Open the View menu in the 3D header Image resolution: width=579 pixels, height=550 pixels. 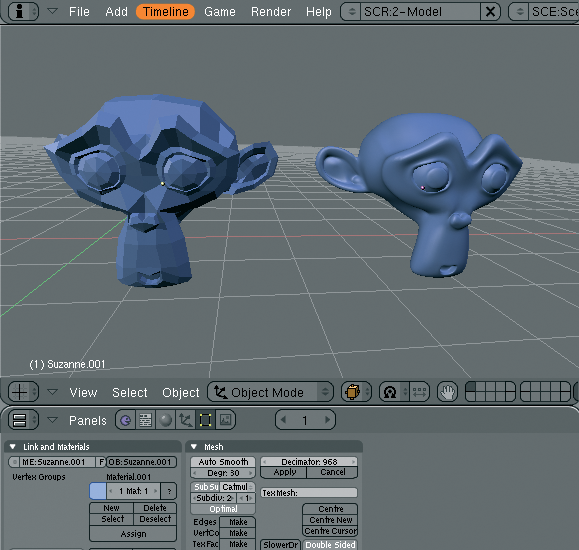pyautogui.click(x=83, y=392)
